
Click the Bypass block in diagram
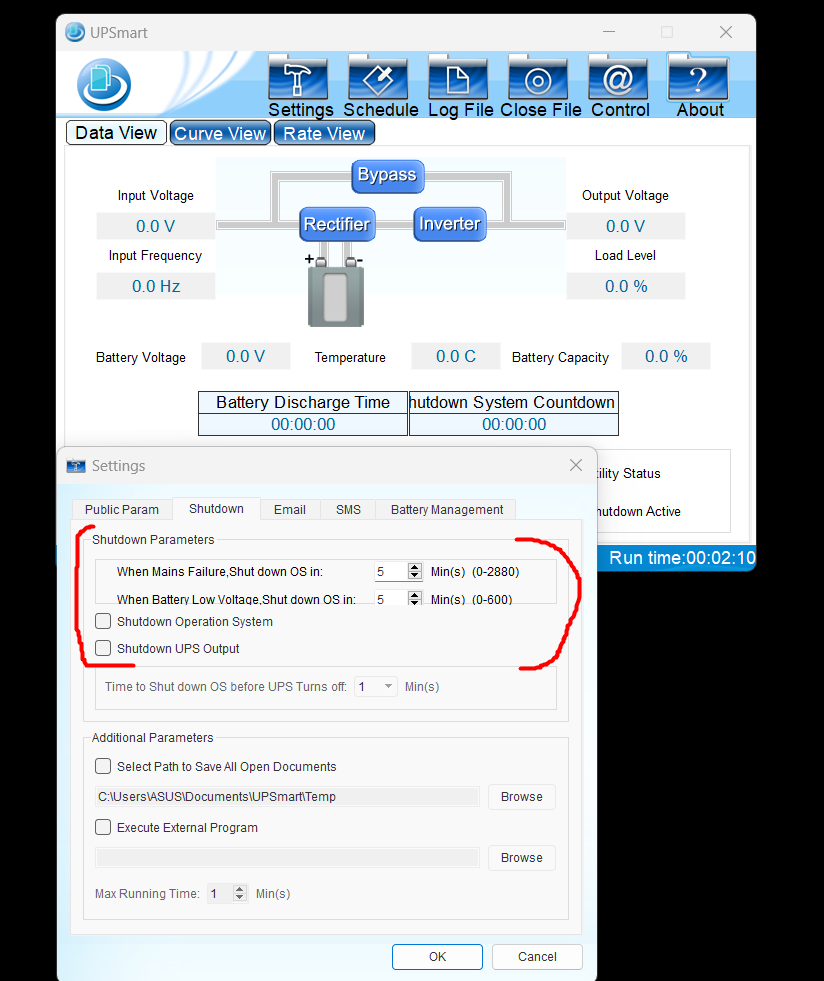[387, 175]
